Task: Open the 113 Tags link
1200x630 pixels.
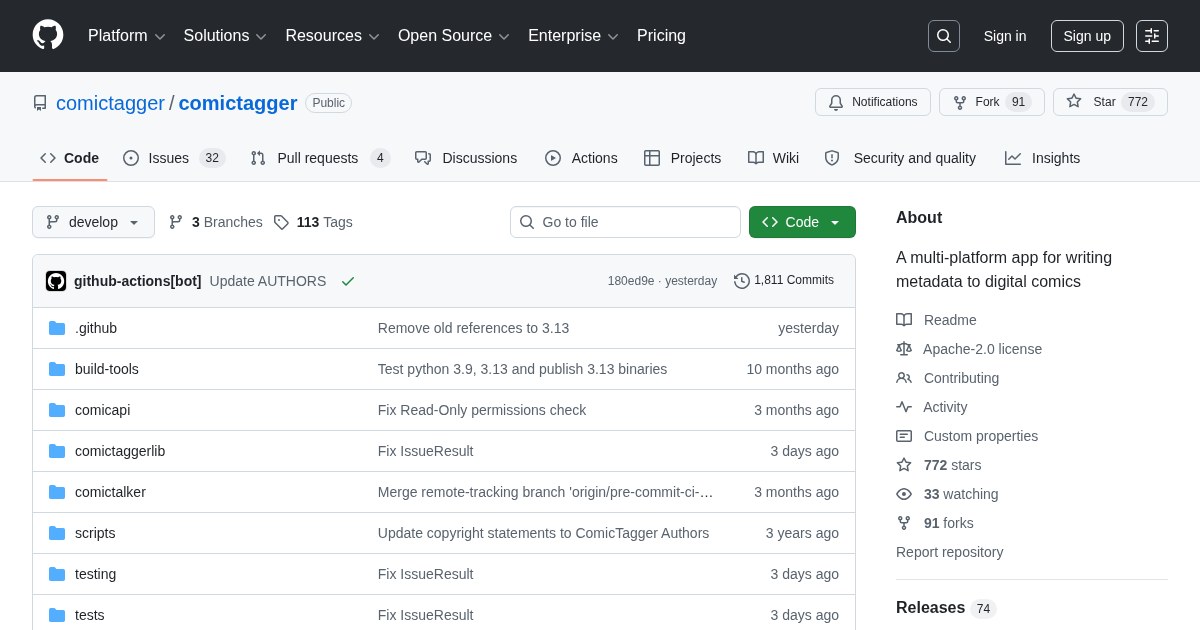Action: [313, 222]
